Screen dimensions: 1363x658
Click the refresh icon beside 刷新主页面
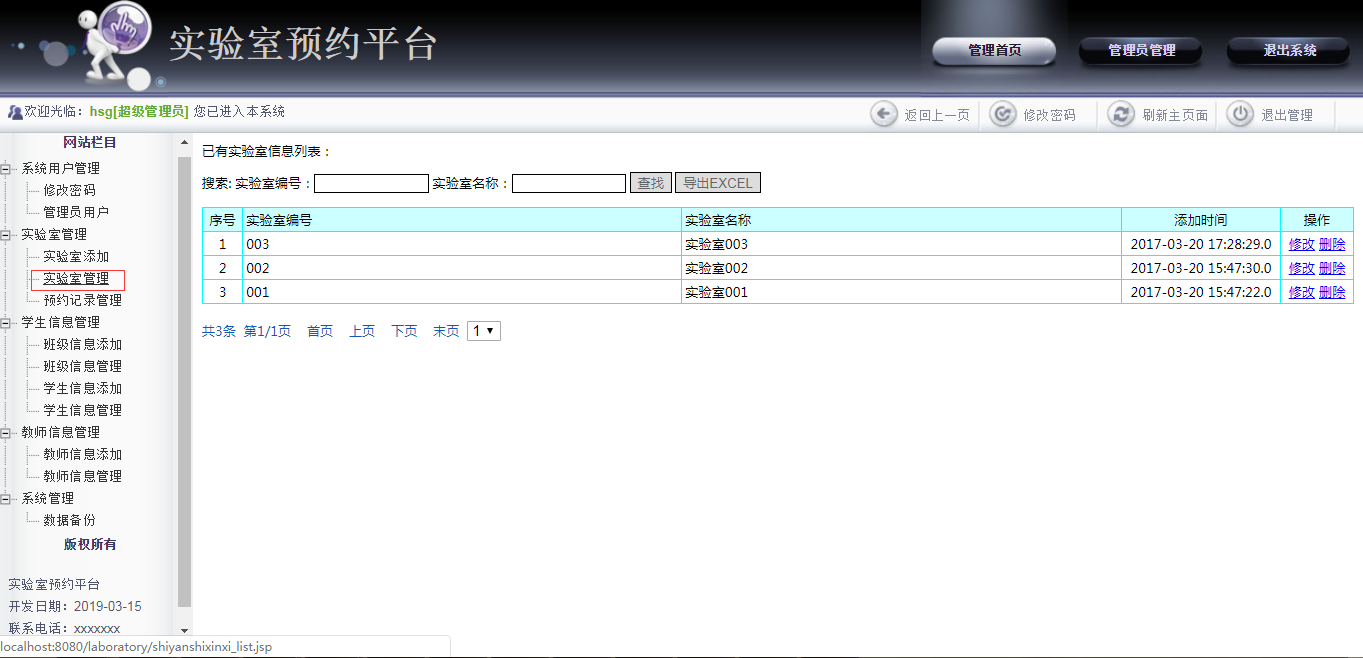1122,114
